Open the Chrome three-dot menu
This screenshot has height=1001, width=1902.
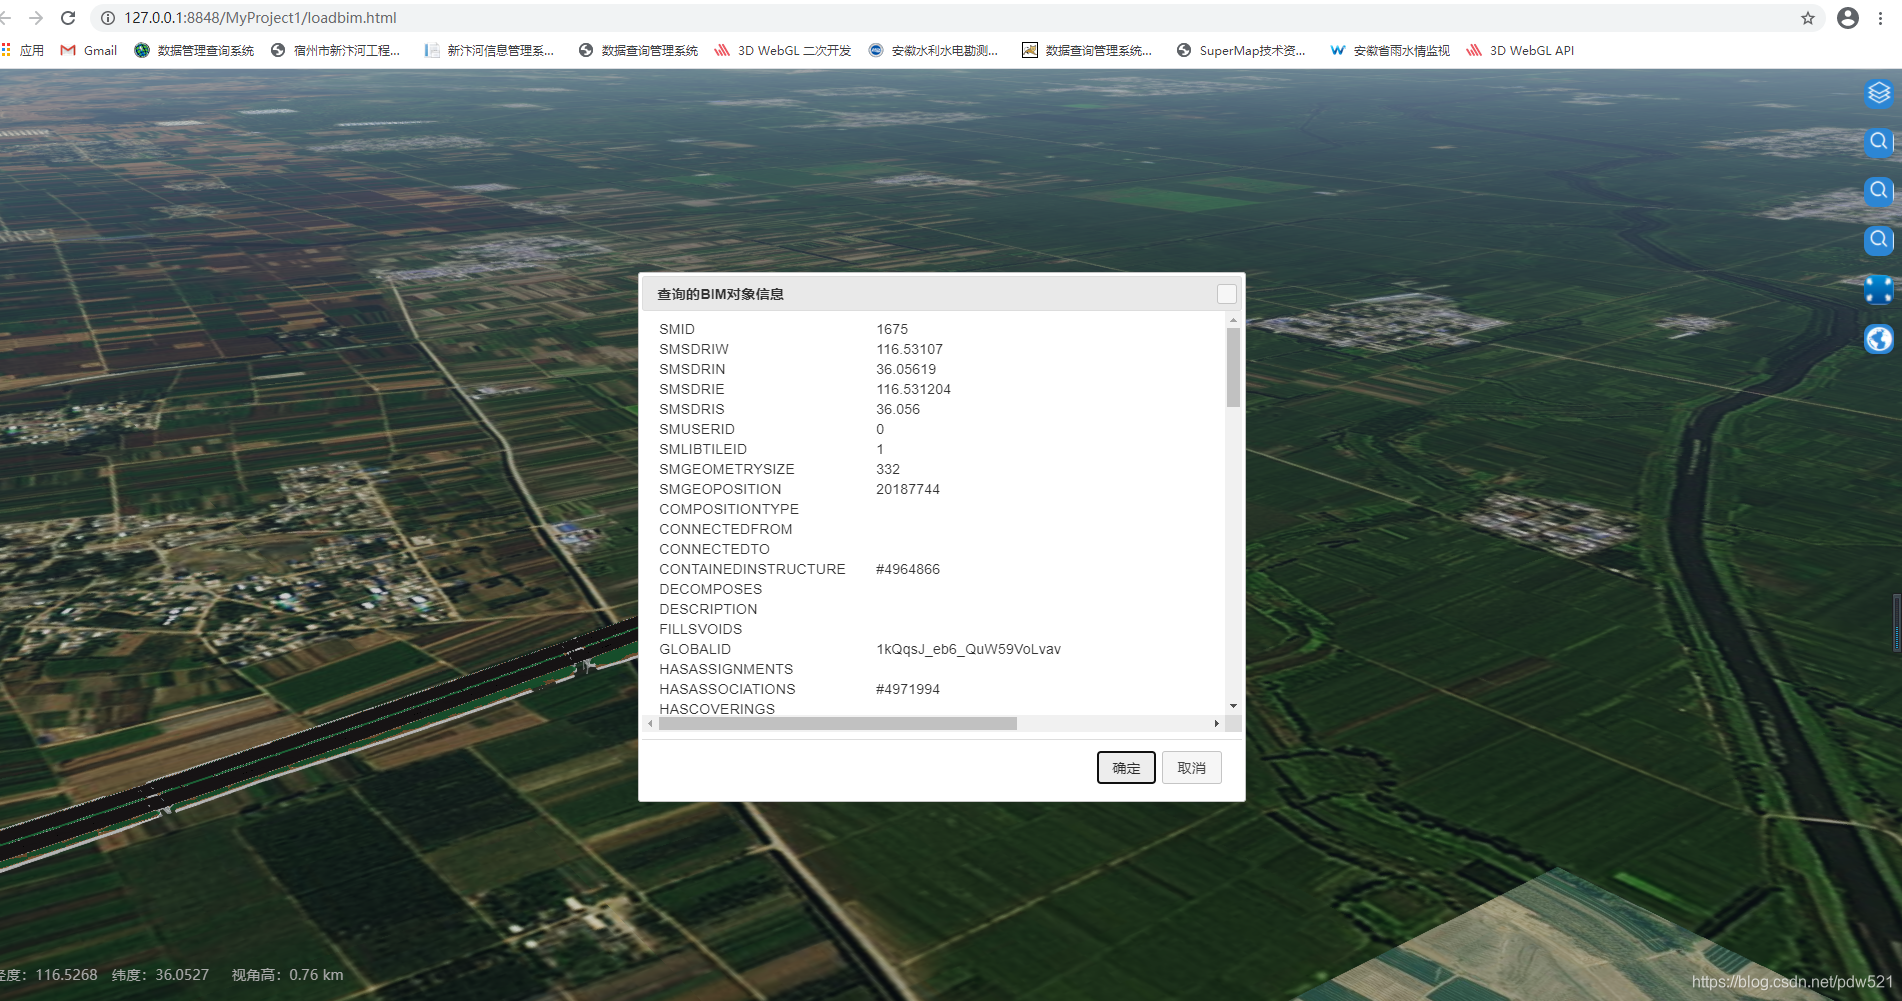click(x=1881, y=18)
